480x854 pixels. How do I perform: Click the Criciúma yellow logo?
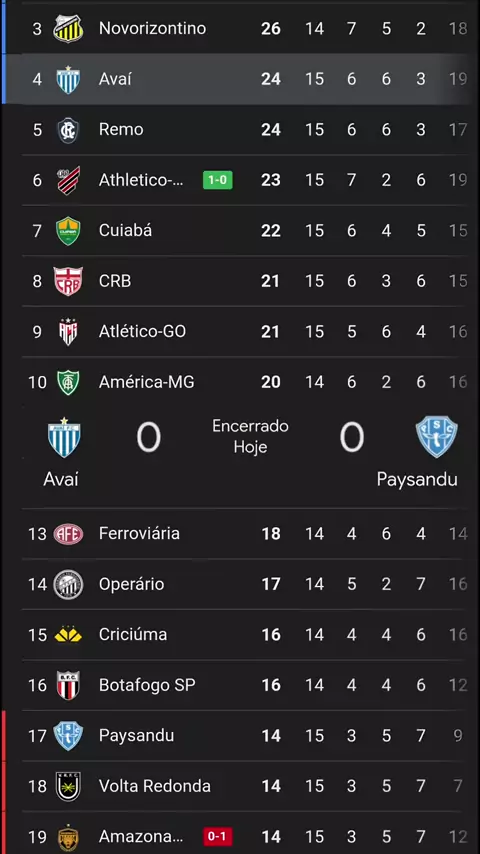[x=68, y=635]
